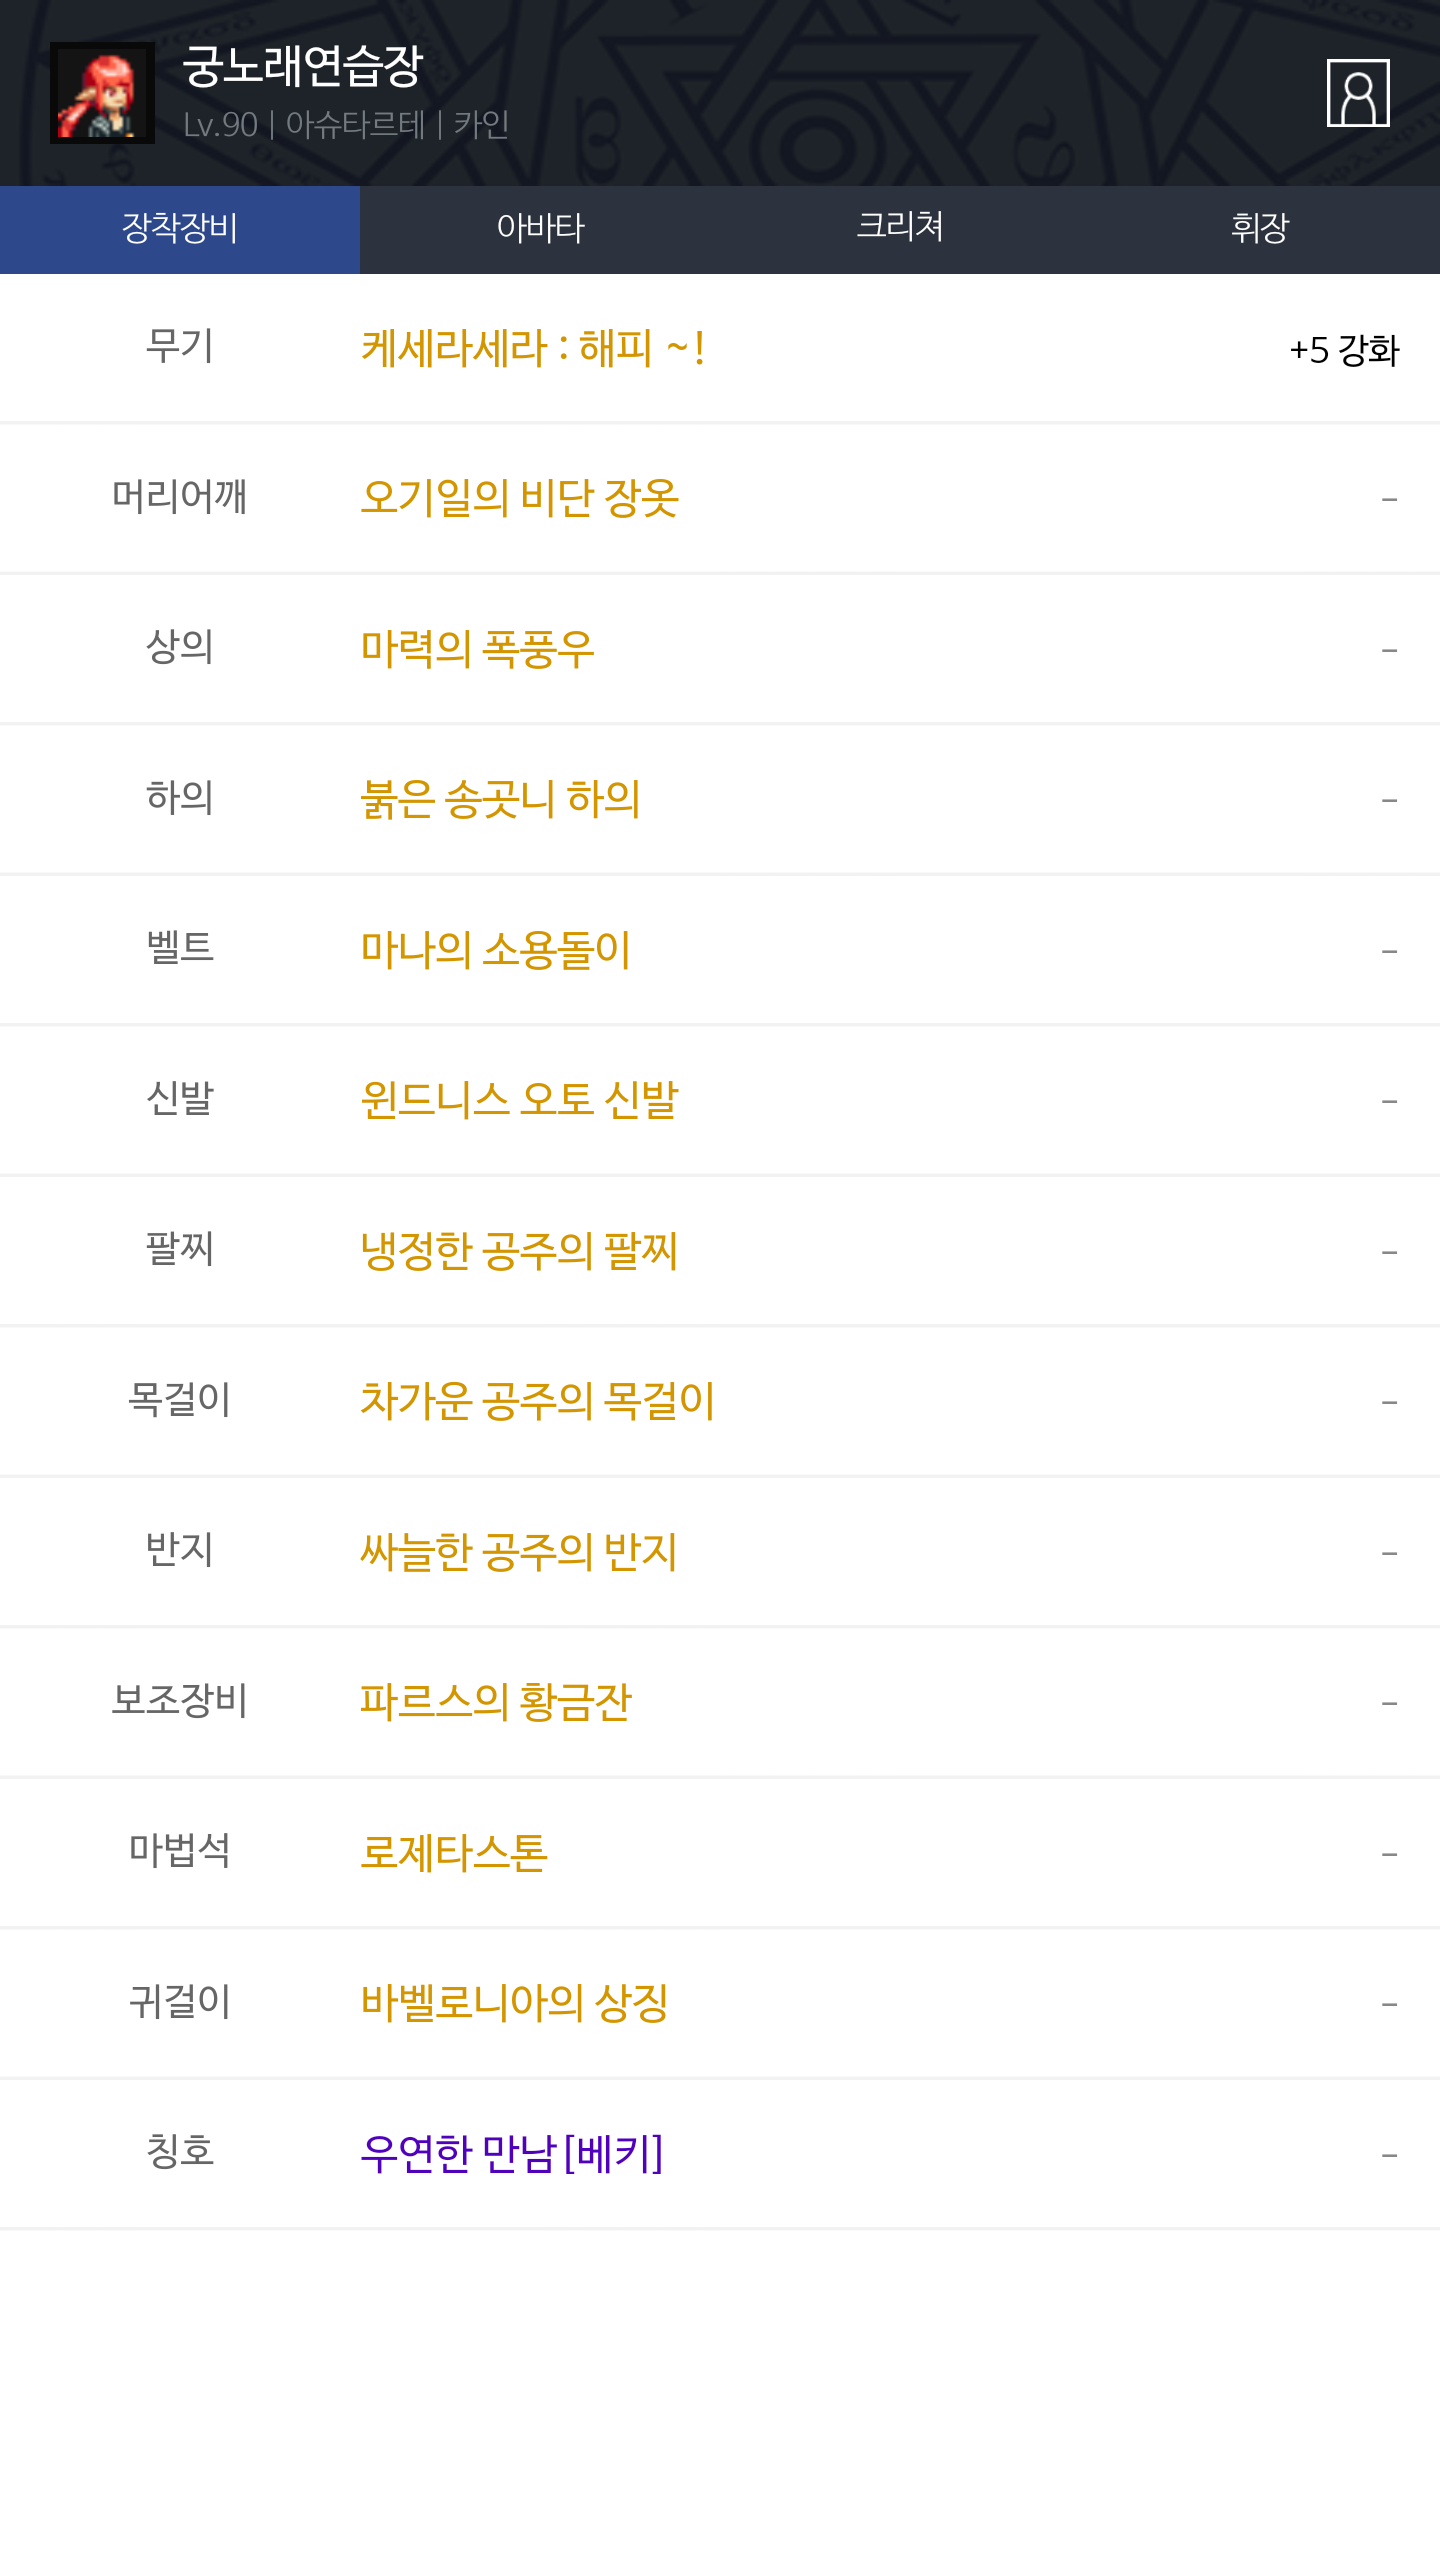The image size is (1440, 2560).
Task: View 파르스의 황금잔 sub-equipment
Action: (x=495, y=1702)
